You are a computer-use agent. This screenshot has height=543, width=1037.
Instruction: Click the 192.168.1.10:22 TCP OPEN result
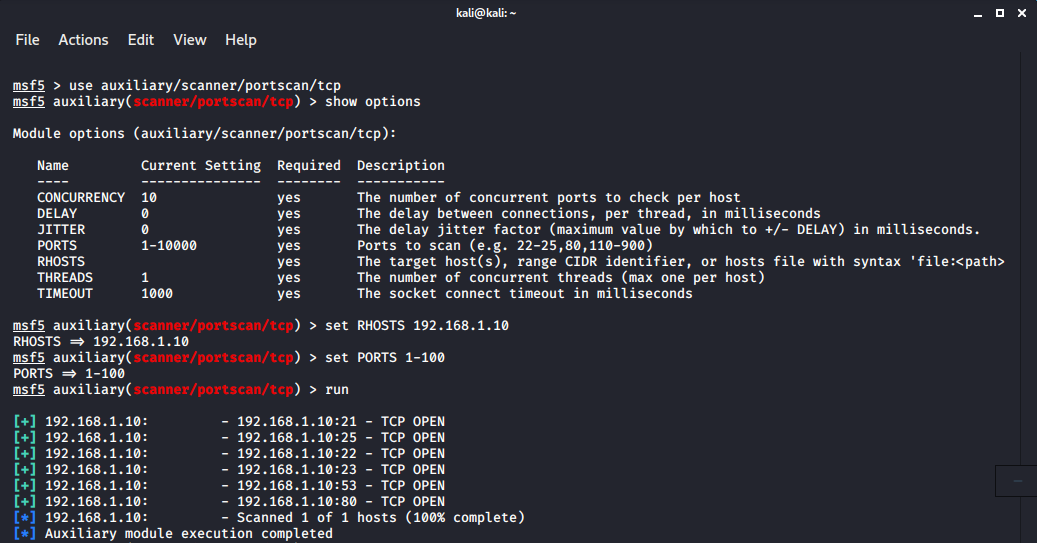(229, 453)
